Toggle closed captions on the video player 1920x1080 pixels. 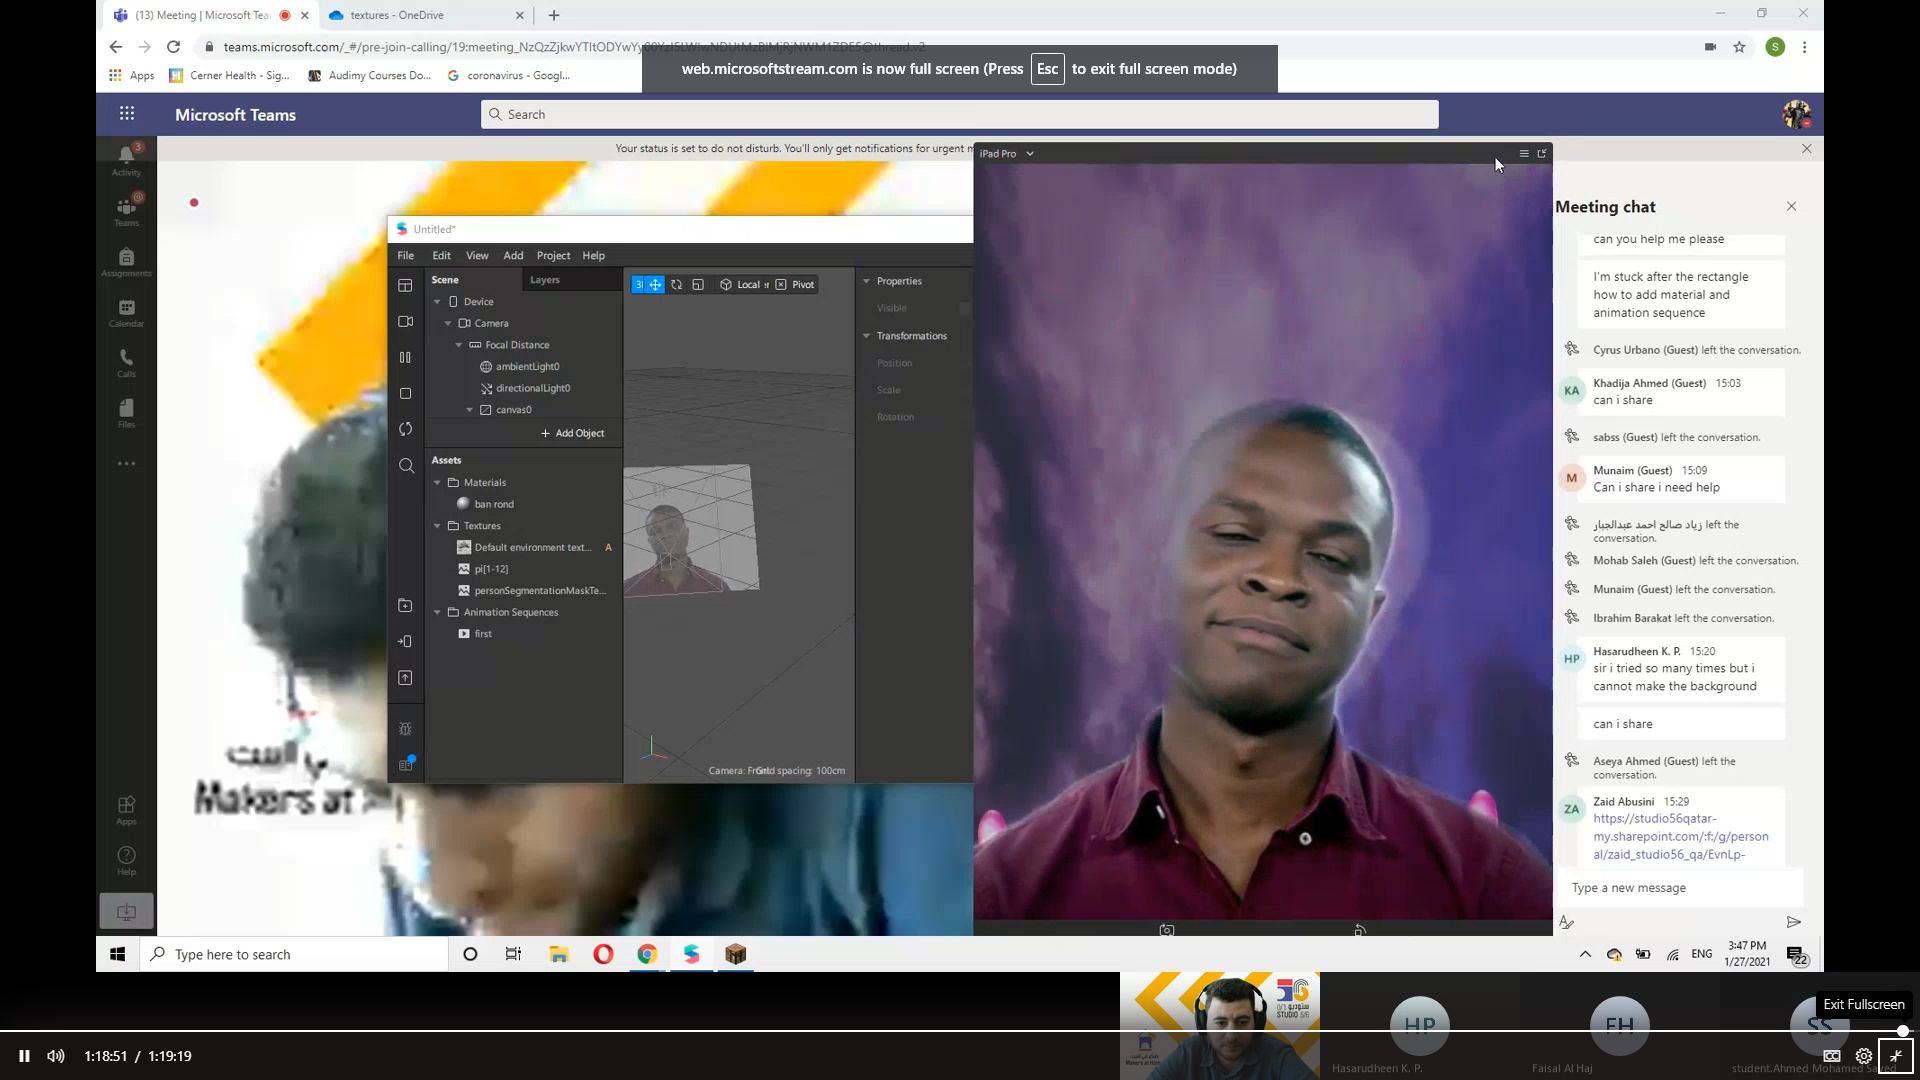point(1832,1056)
